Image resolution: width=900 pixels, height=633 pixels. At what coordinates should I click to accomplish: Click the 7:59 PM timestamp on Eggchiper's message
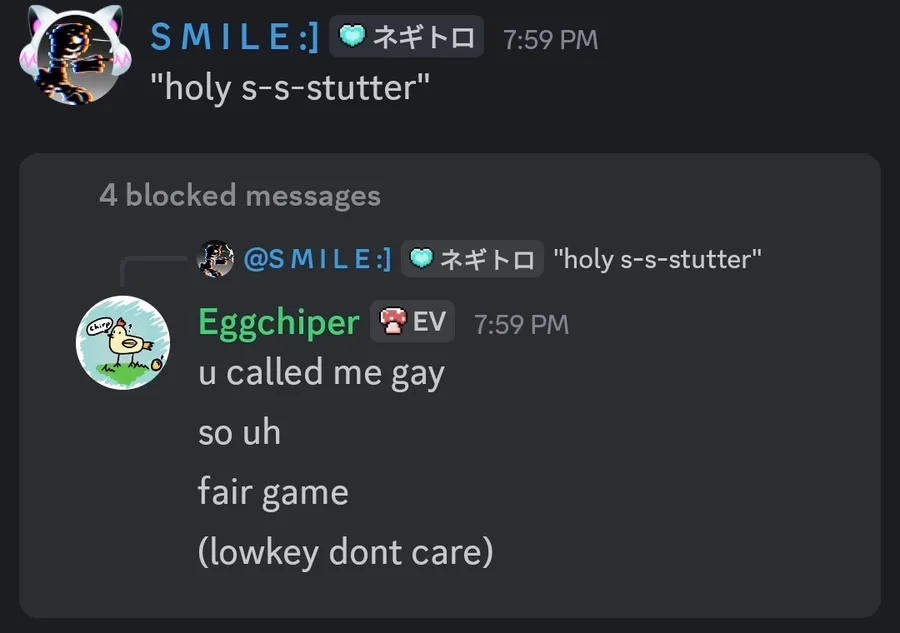coord(521,324)
